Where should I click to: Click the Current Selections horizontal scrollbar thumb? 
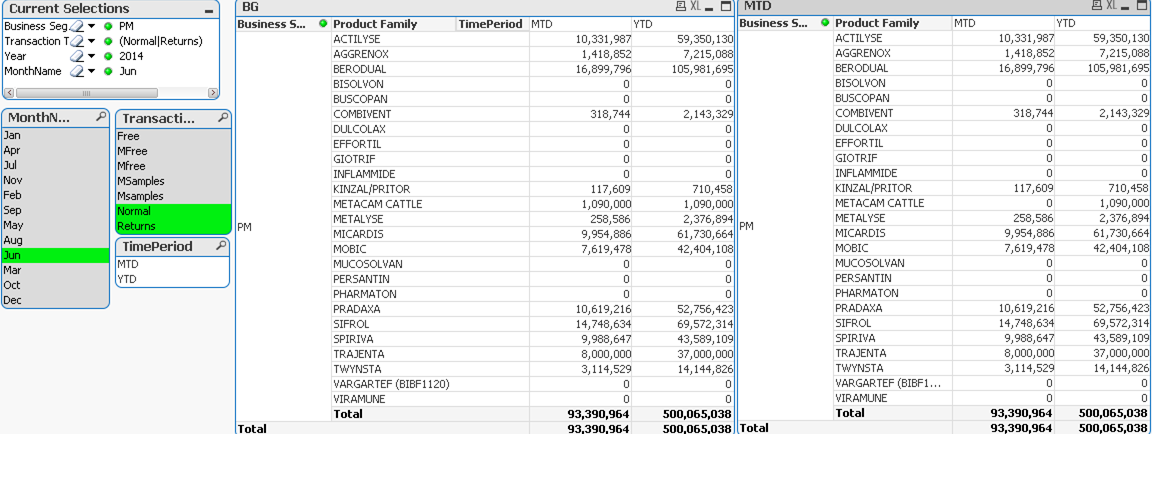[x=86, y=93]
